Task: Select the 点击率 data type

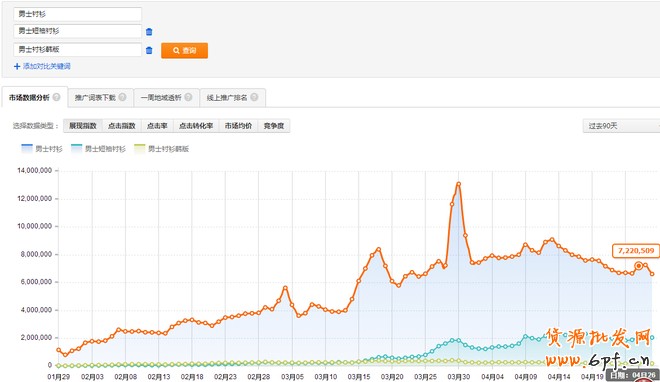Action: coord(157,126)
